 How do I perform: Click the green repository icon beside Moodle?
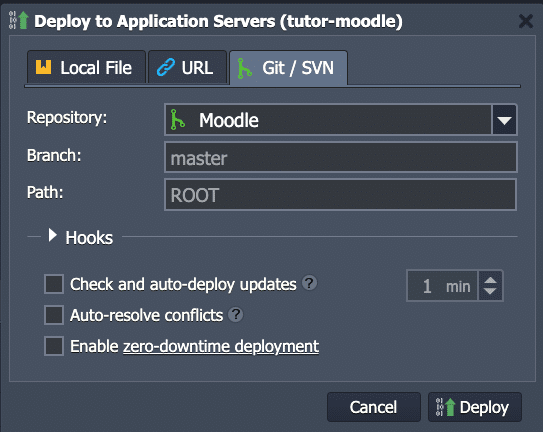pos(178,120)
